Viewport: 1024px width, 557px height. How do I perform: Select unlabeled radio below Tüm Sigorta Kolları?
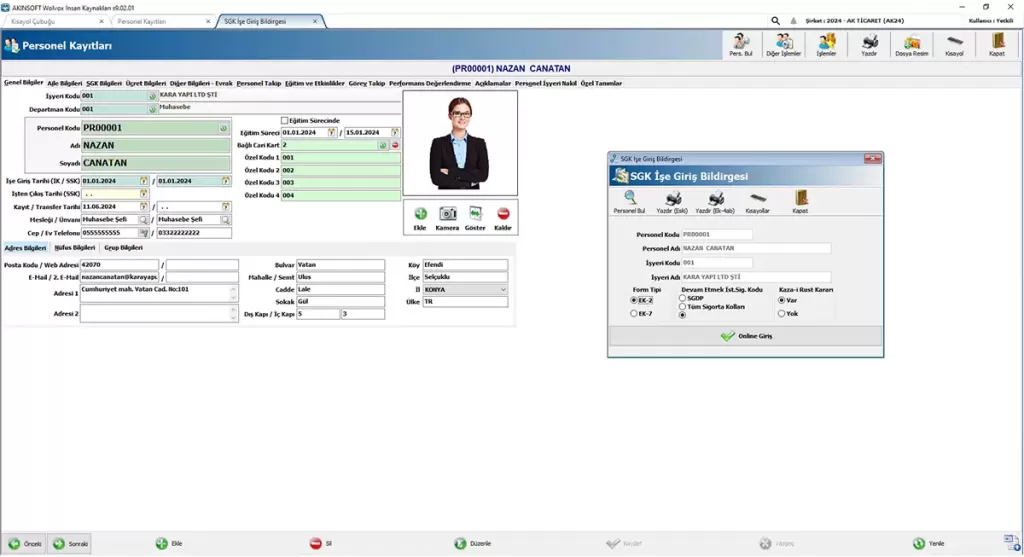click(682, 315)
